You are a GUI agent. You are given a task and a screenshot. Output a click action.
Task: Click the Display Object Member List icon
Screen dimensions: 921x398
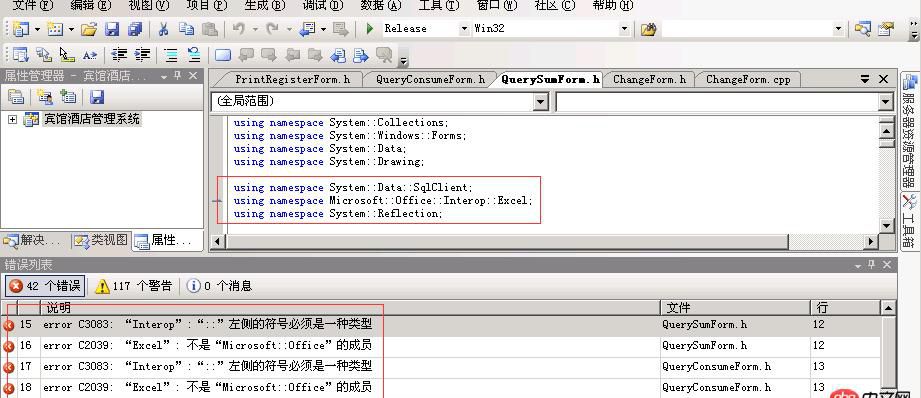point(21,55)
